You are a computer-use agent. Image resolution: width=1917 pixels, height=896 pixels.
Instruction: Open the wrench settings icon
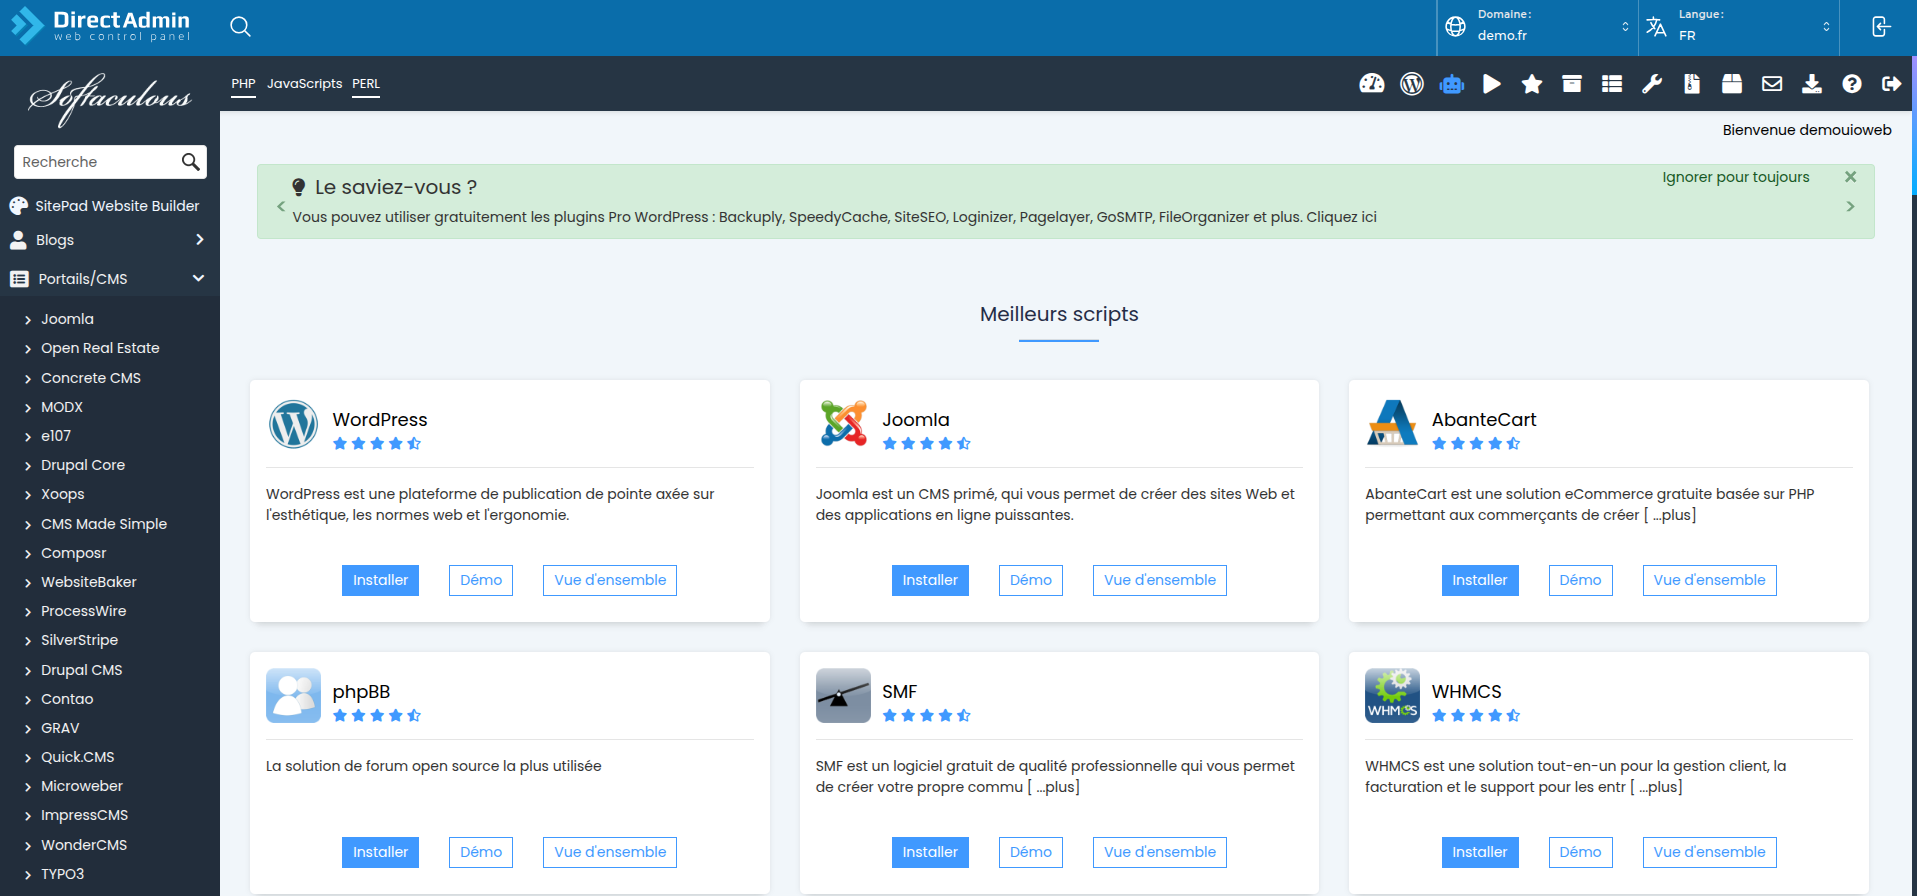[1652, 84]
